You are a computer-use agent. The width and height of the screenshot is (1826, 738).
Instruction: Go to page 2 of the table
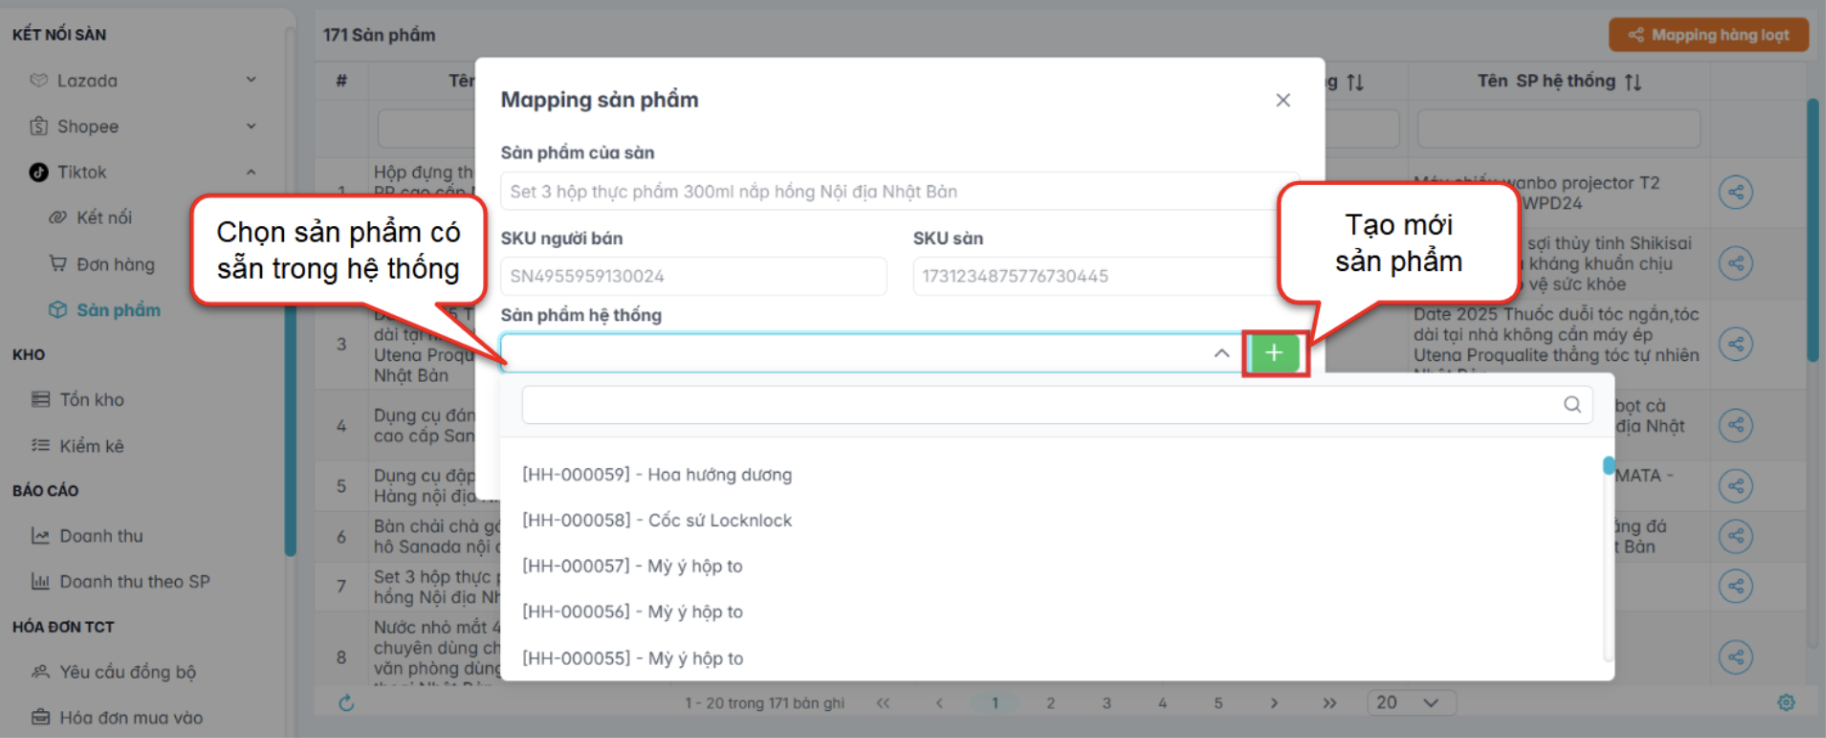(x=1050, y=703)
